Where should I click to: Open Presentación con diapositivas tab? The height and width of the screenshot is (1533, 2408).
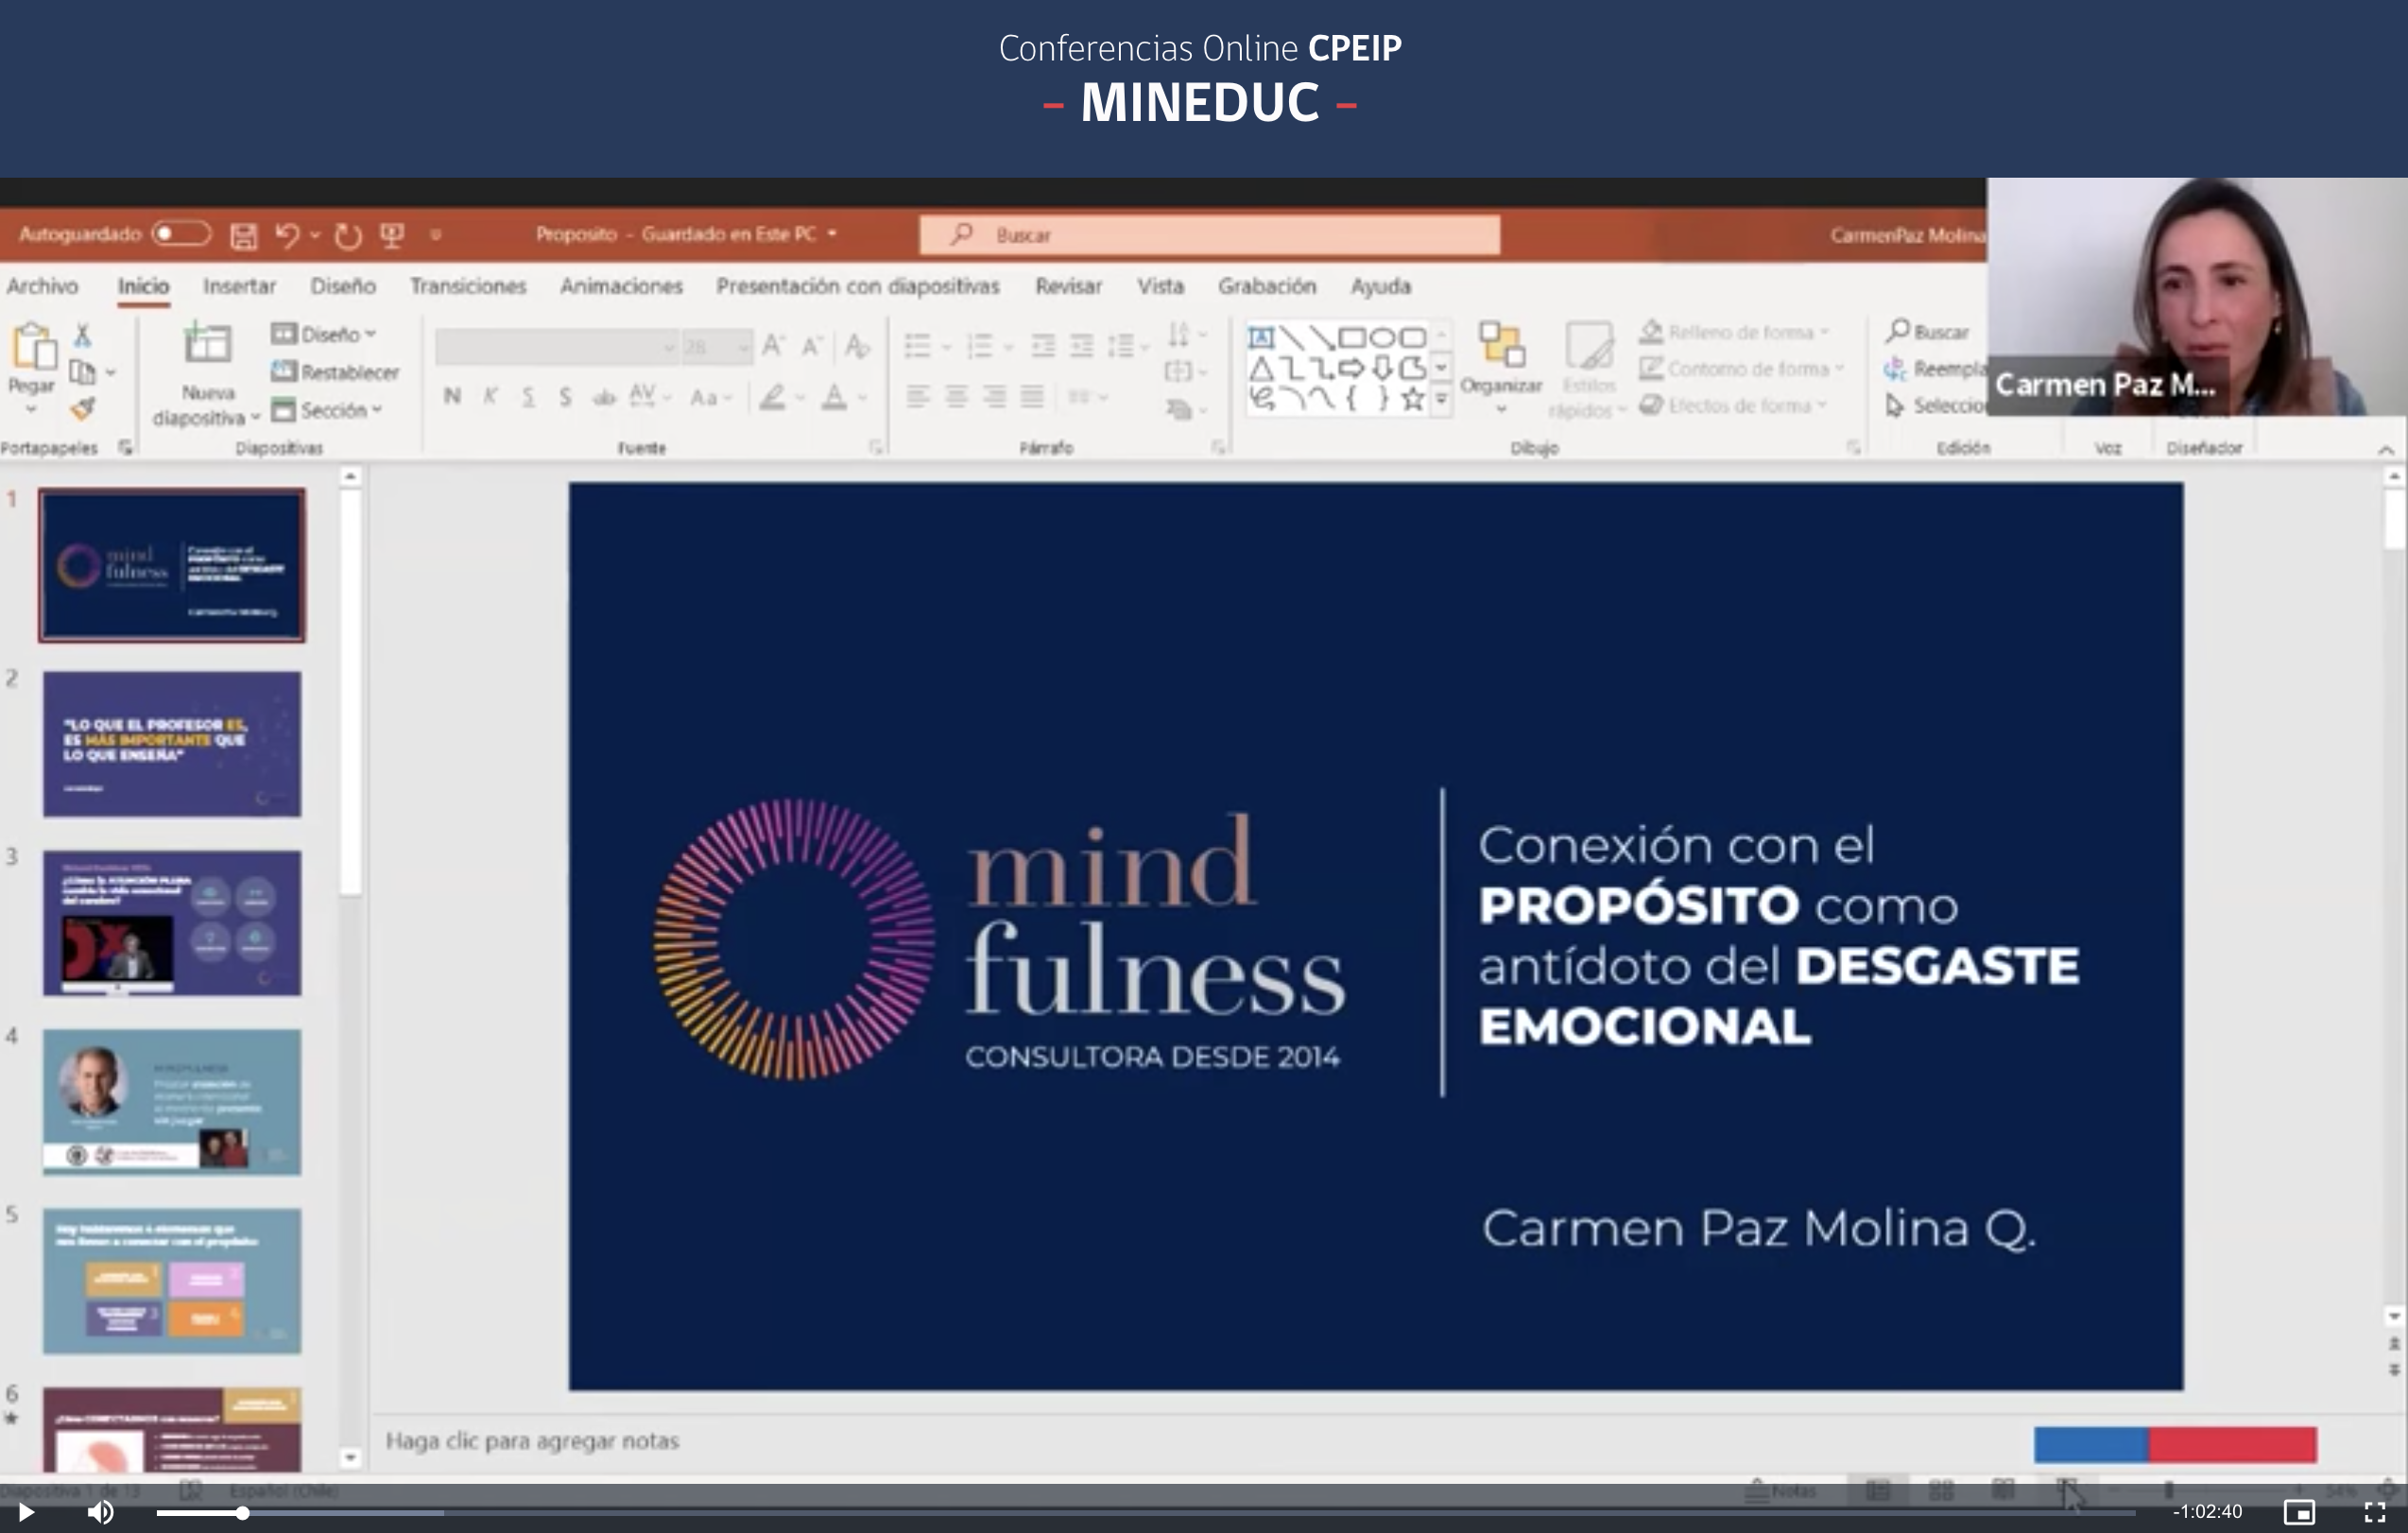click(858, 286)
